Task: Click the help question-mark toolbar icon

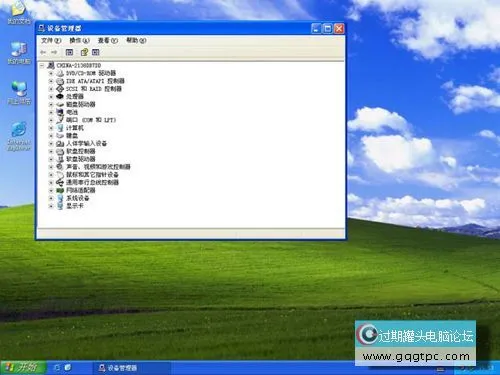Action: [x=84, y=52]
